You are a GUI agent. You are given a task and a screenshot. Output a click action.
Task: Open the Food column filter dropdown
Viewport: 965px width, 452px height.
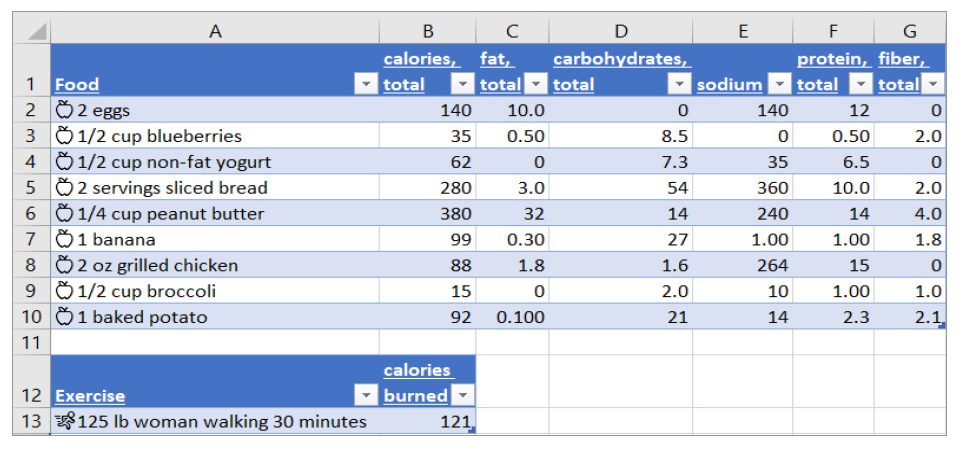(366, 85)
